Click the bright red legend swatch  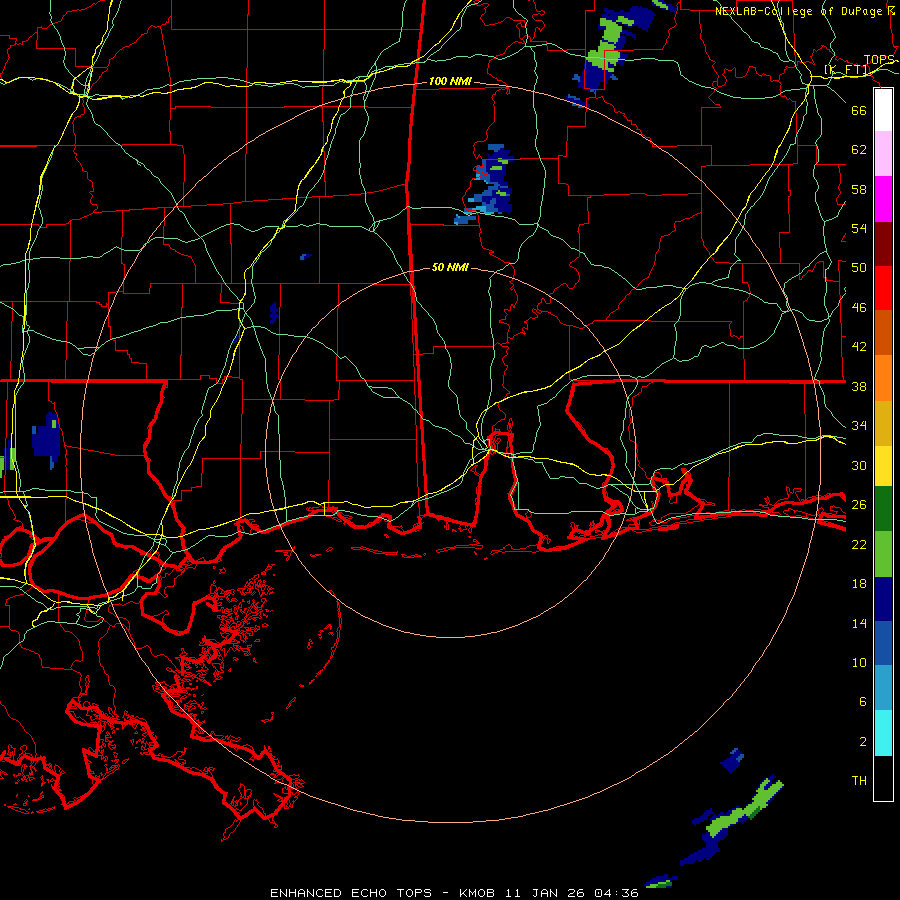pos(883,288)
